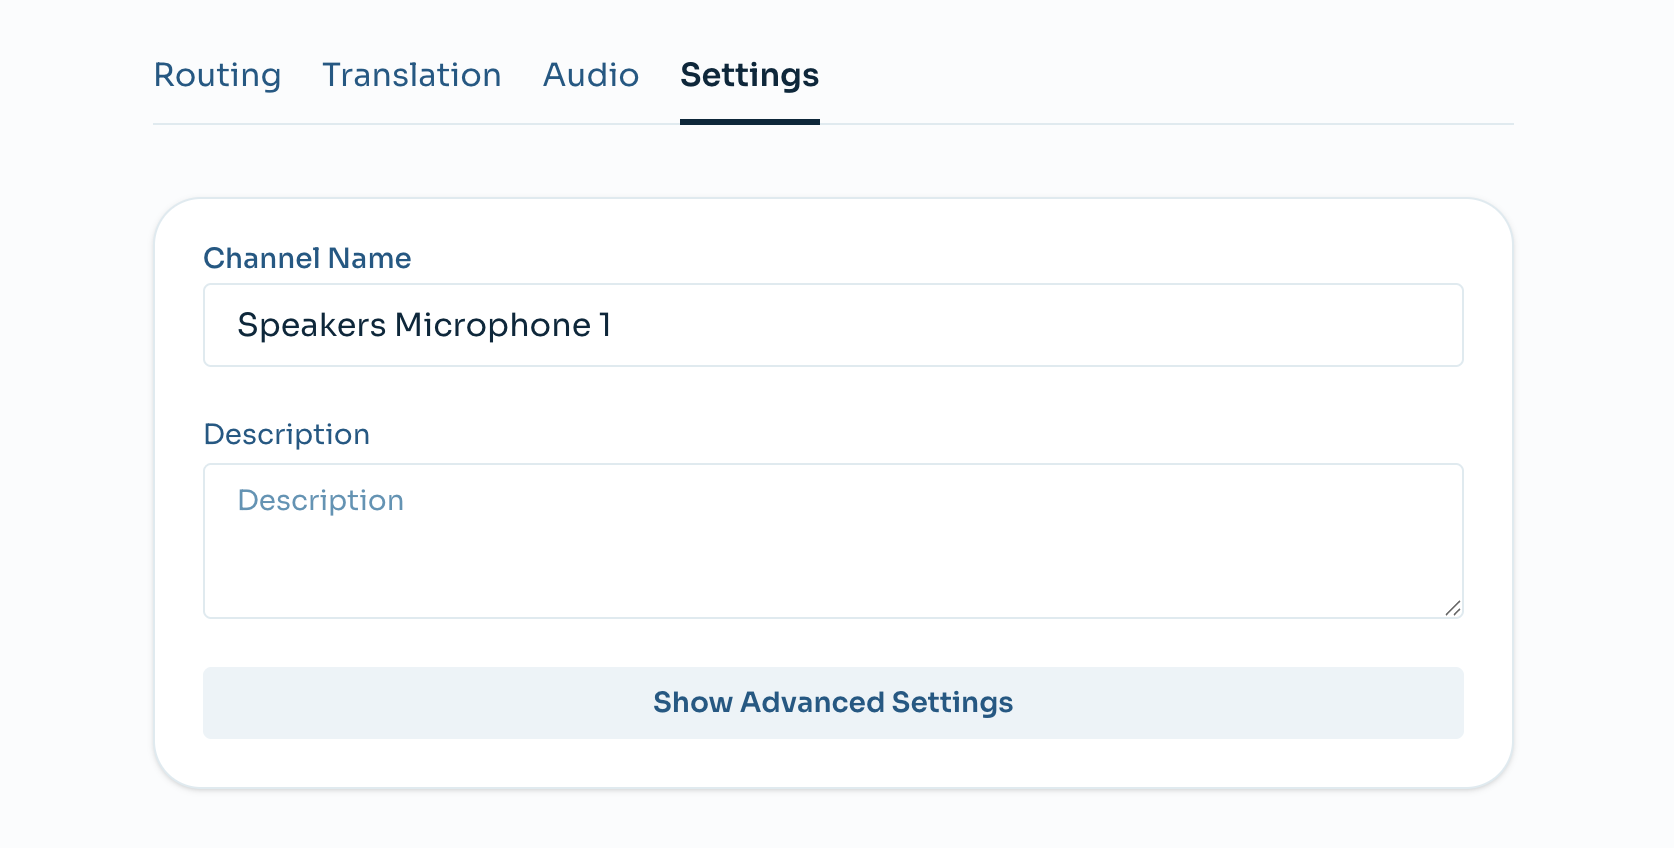The image size is (1678, 848).
Task: Expand the advanced settings section
Action: tap(832, 702)
